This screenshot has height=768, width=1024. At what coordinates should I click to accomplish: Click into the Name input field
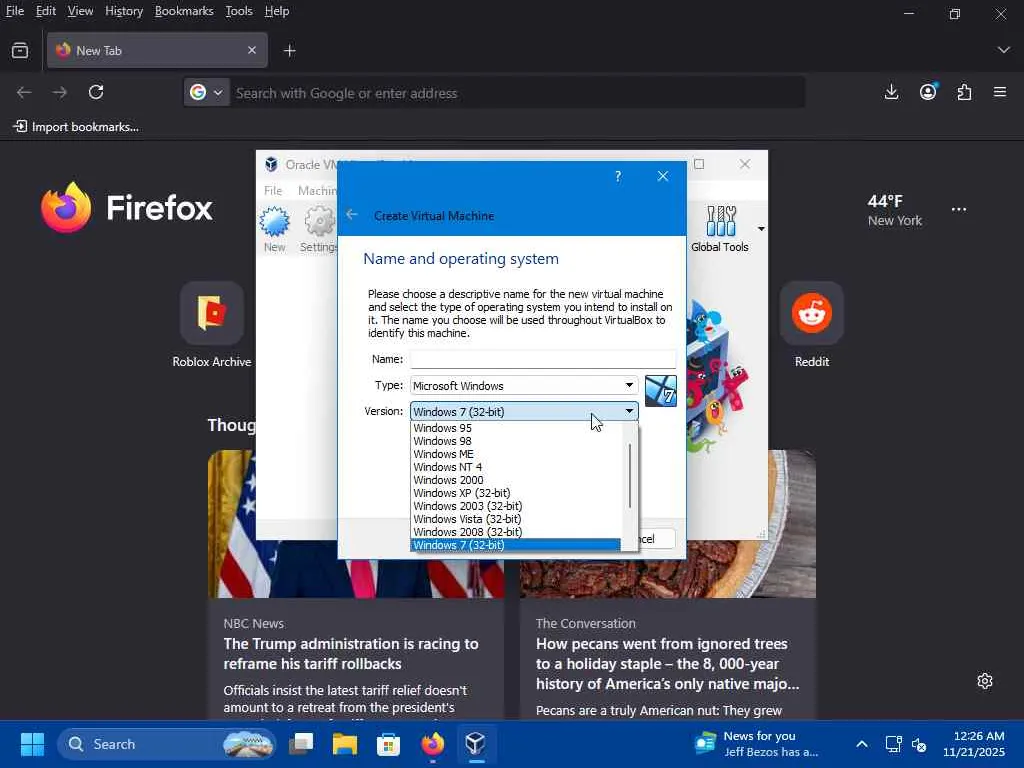pyautogui.click(x=543, y=359)
